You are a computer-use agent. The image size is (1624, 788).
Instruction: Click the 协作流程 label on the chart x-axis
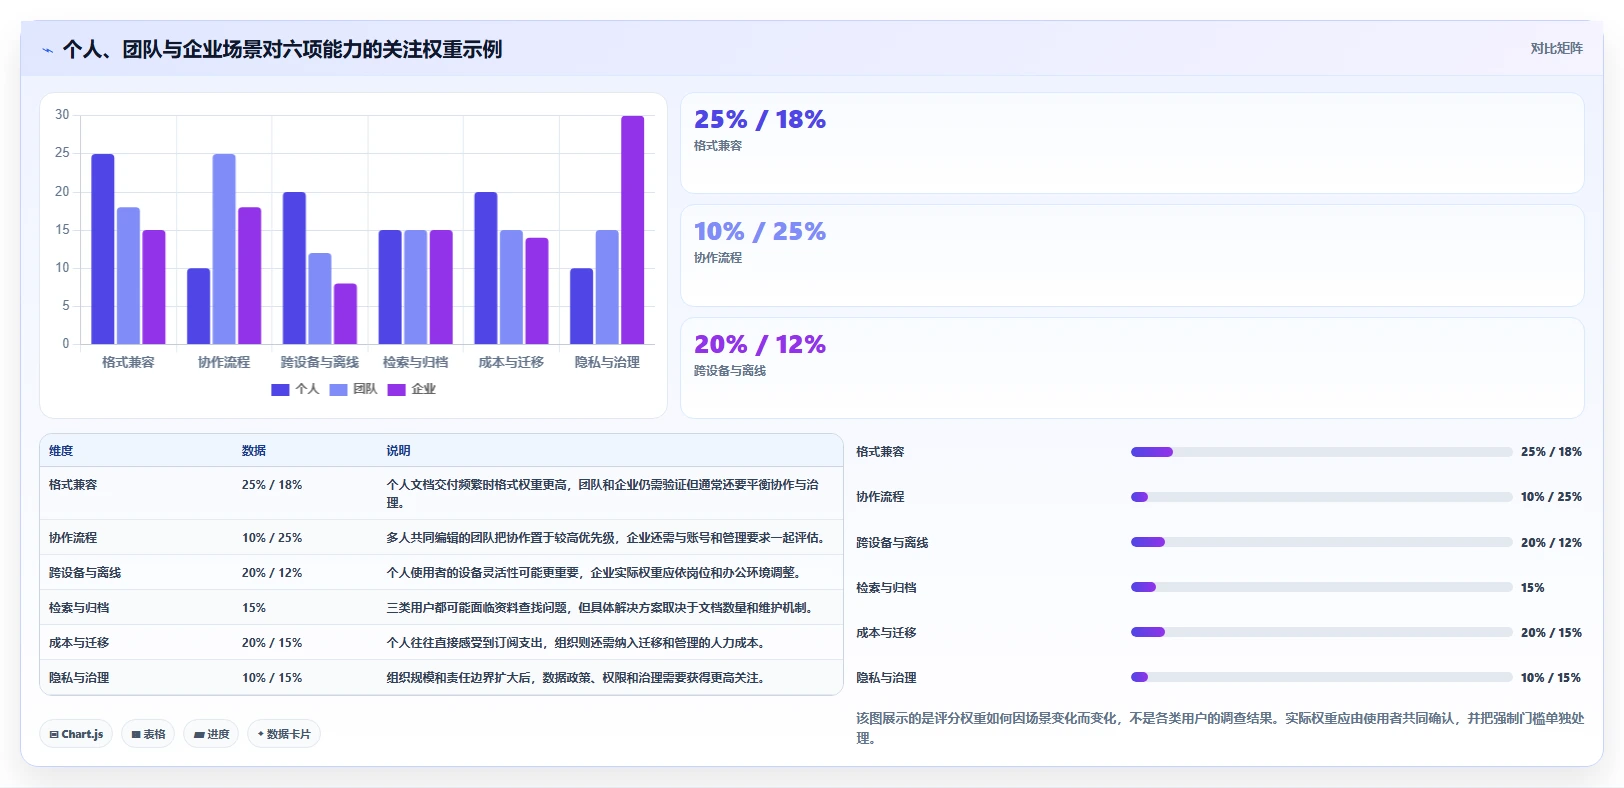coord(224,362)
